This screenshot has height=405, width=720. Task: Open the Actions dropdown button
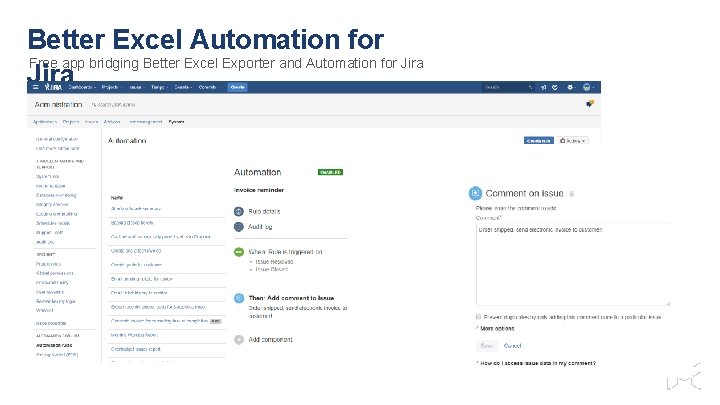point(573,141)
